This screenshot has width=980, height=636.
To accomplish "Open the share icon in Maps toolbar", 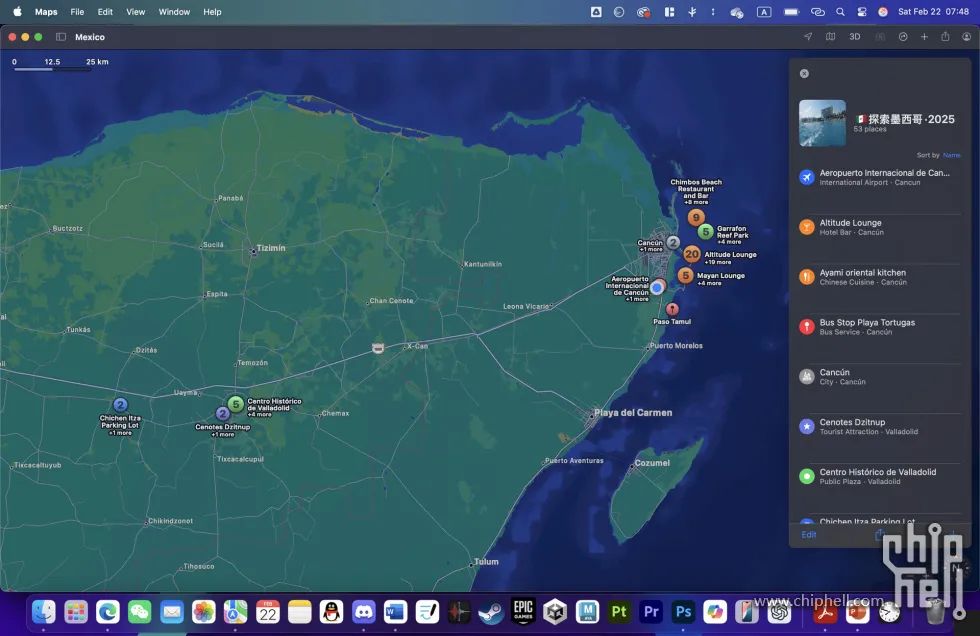I will [x=945, y=37].
